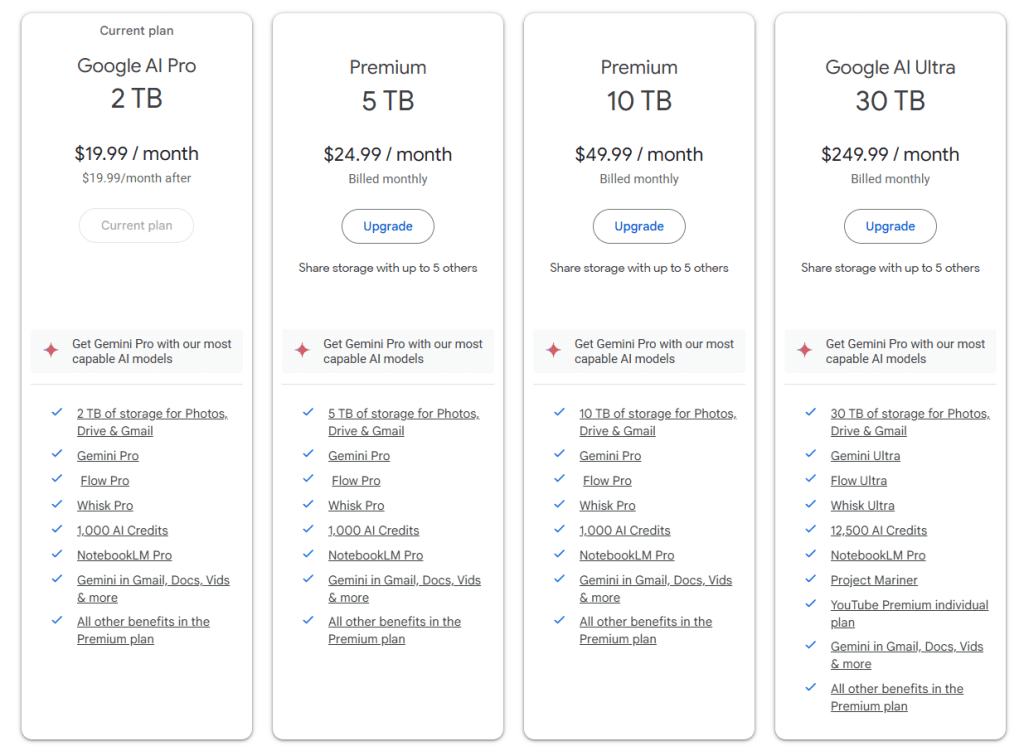1024x756 pixels.
Task: Click checkmark beside 2 TB of storage
Action: point(57,413)
